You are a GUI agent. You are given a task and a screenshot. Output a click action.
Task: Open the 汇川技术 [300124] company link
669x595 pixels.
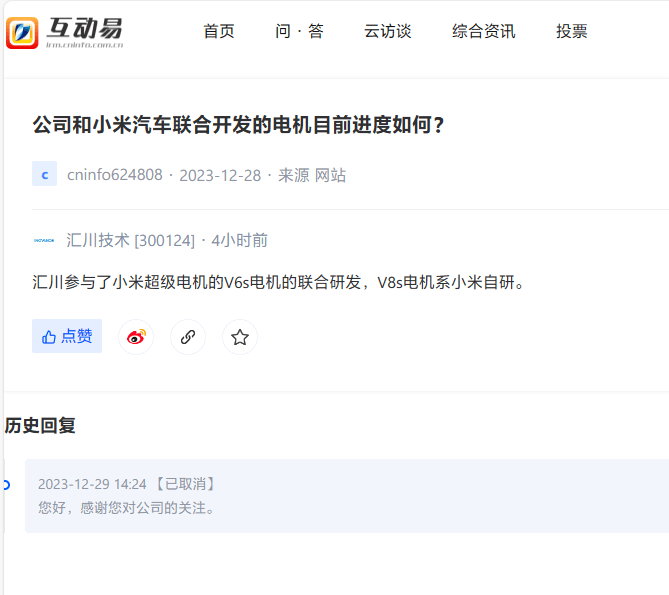(131, 241)
